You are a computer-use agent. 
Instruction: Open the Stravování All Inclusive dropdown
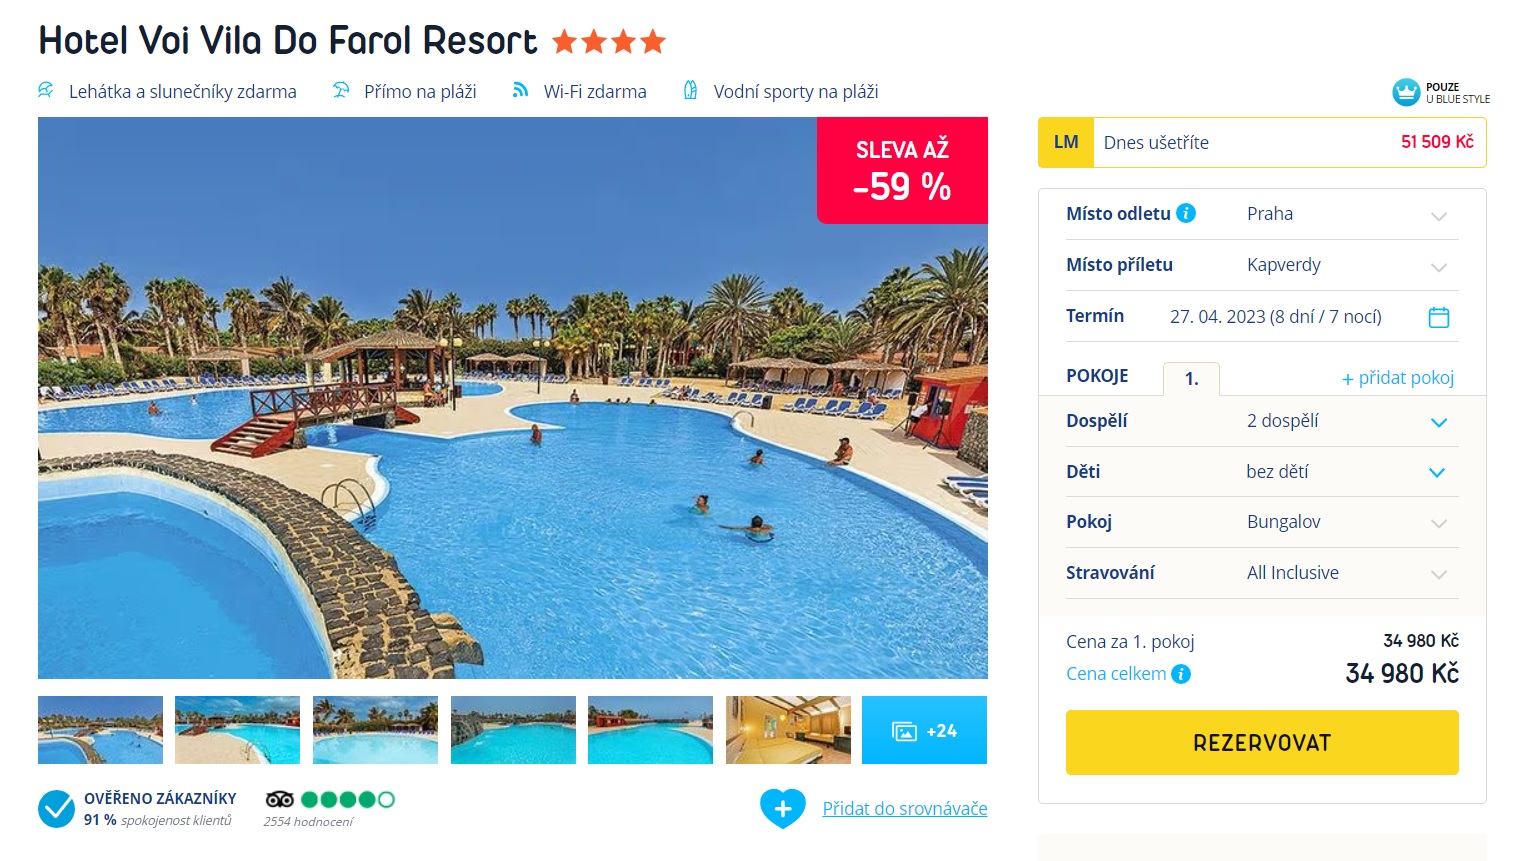(x=1262, y=573)
